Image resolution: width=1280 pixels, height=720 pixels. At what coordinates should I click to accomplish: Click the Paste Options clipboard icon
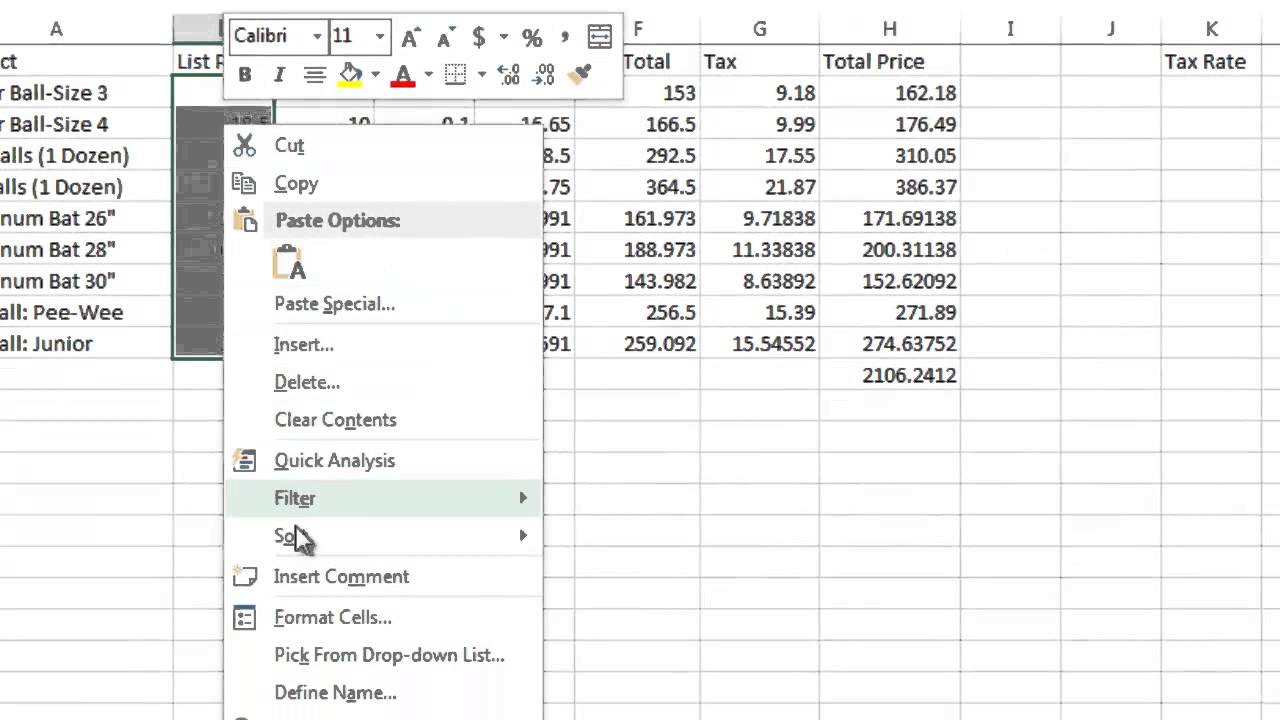point(245,220)
